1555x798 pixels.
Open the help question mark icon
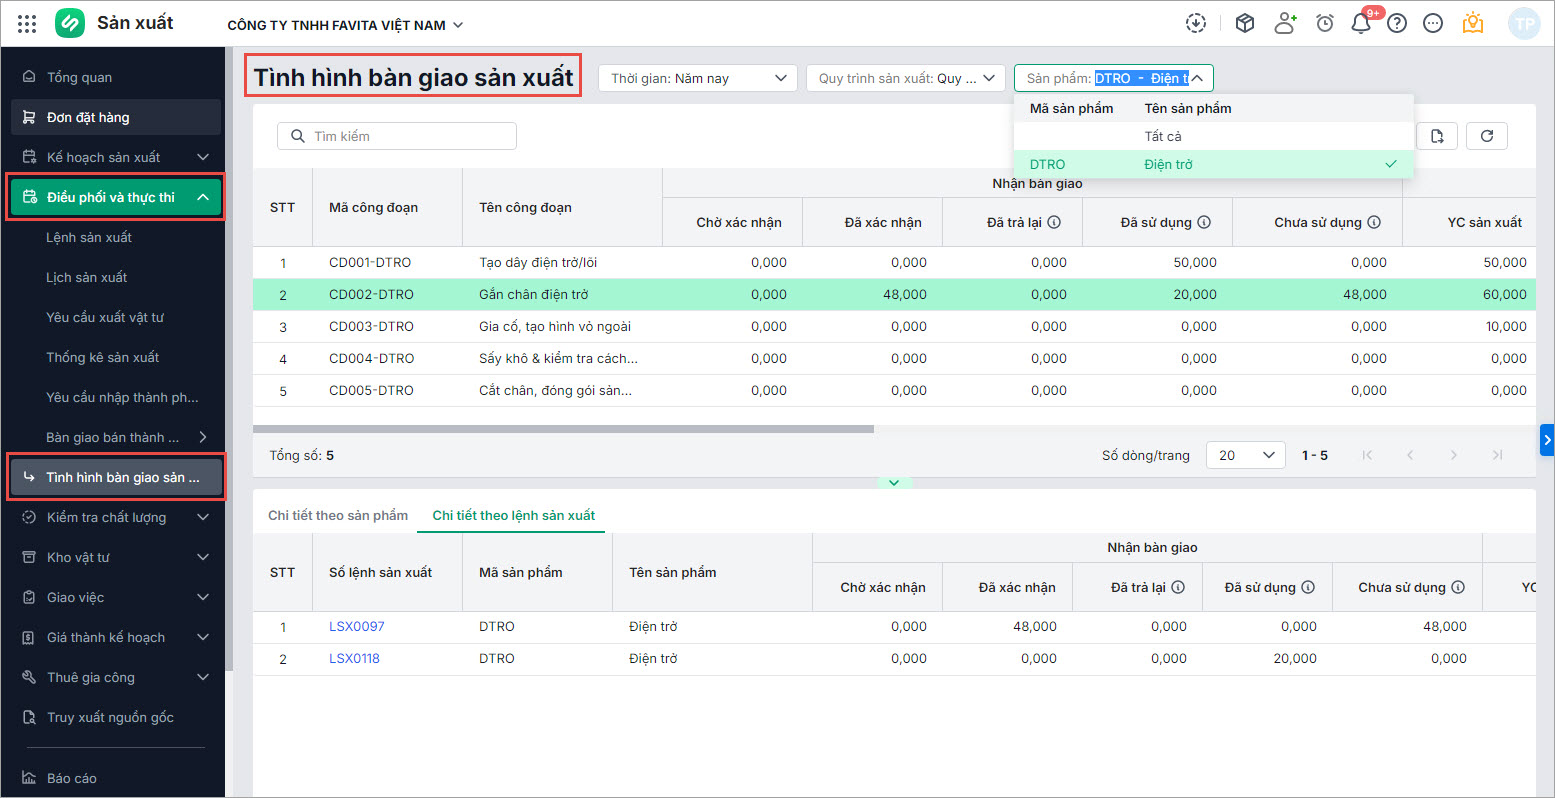pyautogui.click(x=1397, y=24)
